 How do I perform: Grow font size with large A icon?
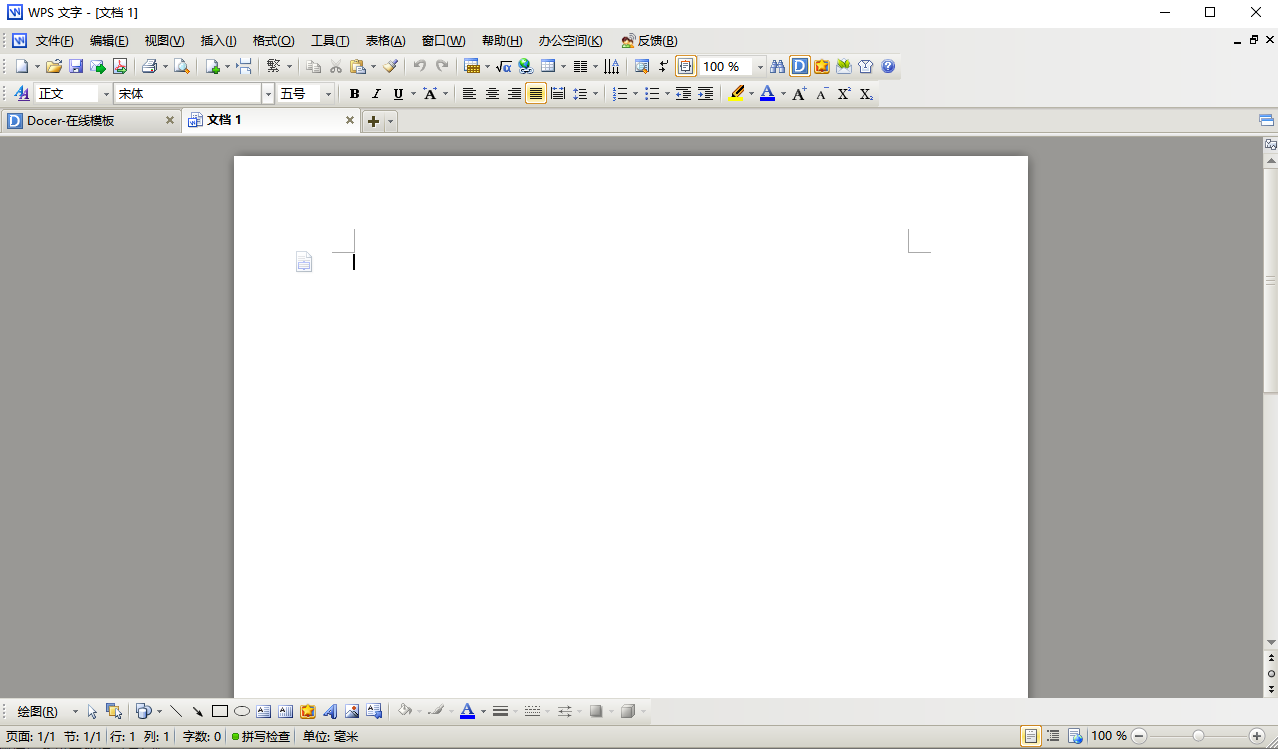click(799, 94)
